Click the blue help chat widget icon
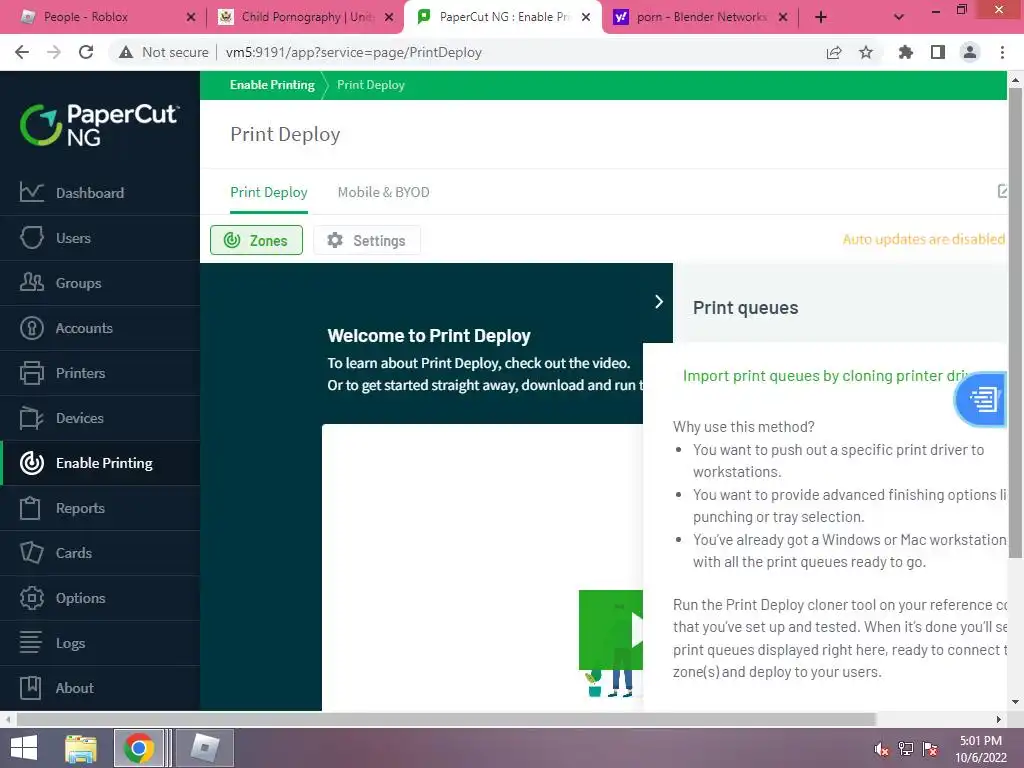 click(980, 399)
